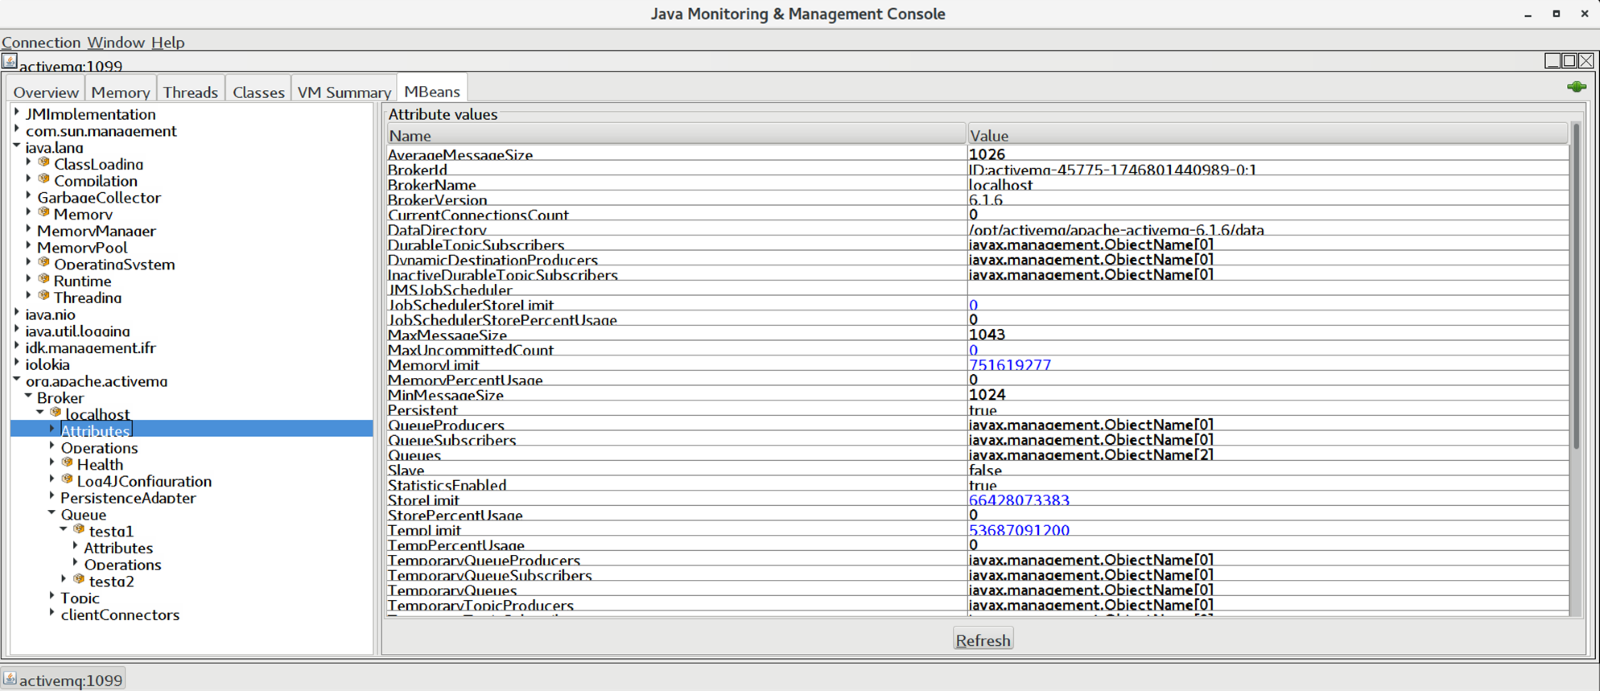Click the MaxUncommittedCount blue value 0
This screenshot has height=691, width=1600.
coord(973,350)
